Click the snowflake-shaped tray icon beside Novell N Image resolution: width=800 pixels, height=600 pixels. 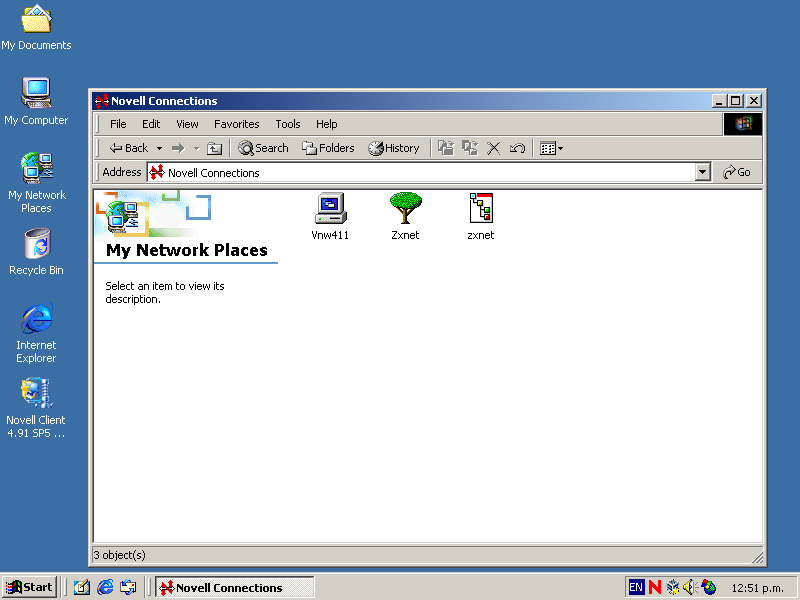[673, 588]
